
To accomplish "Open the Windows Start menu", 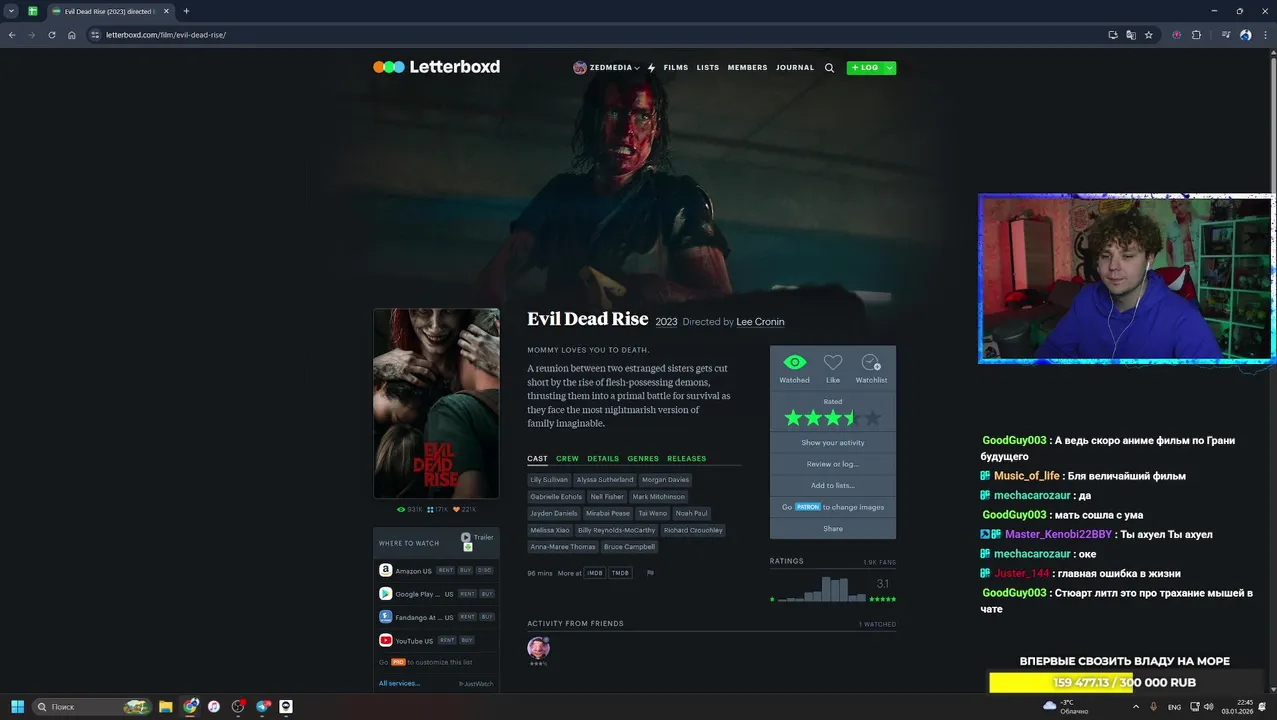I will 17,707.
